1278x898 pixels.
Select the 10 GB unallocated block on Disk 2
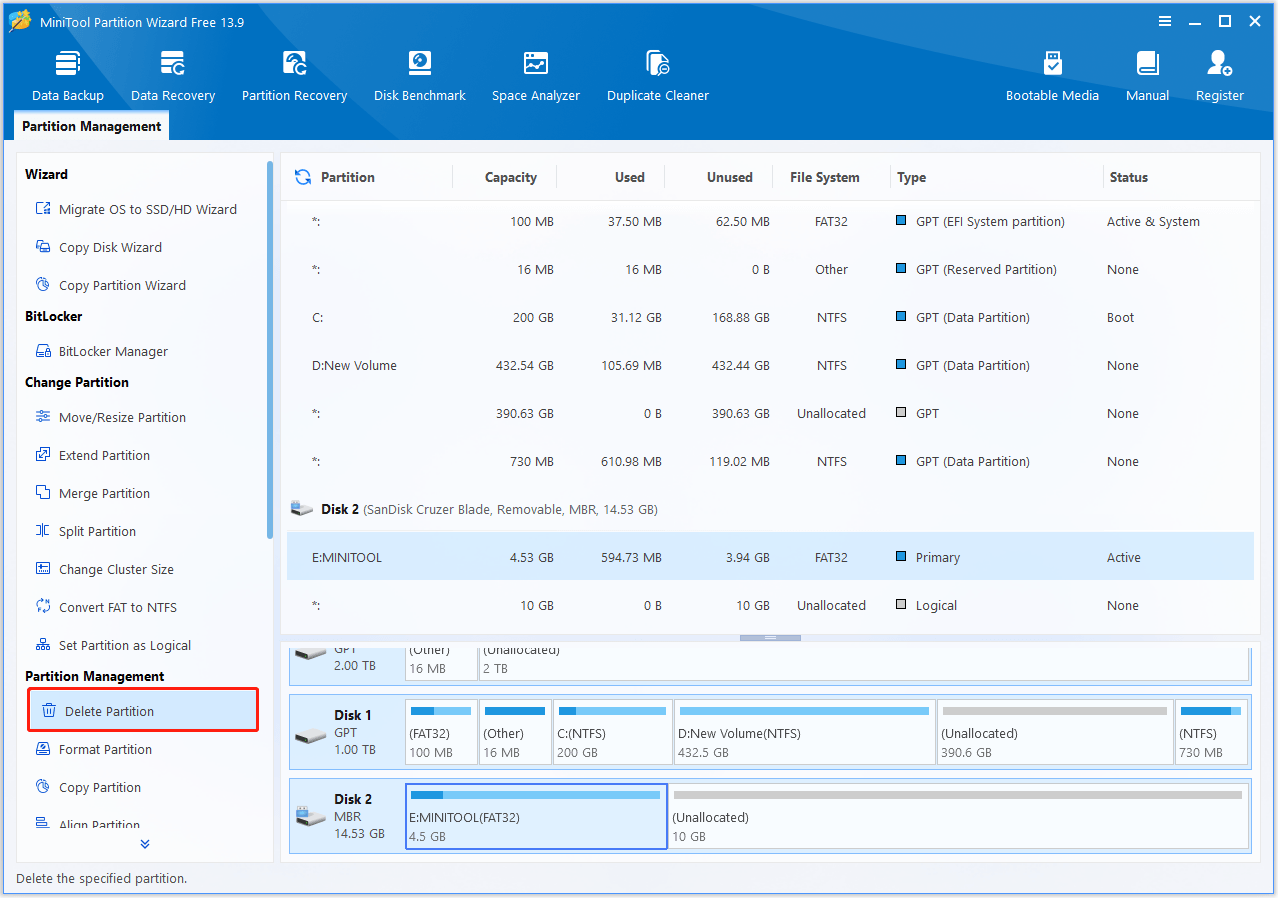[958, 817]
